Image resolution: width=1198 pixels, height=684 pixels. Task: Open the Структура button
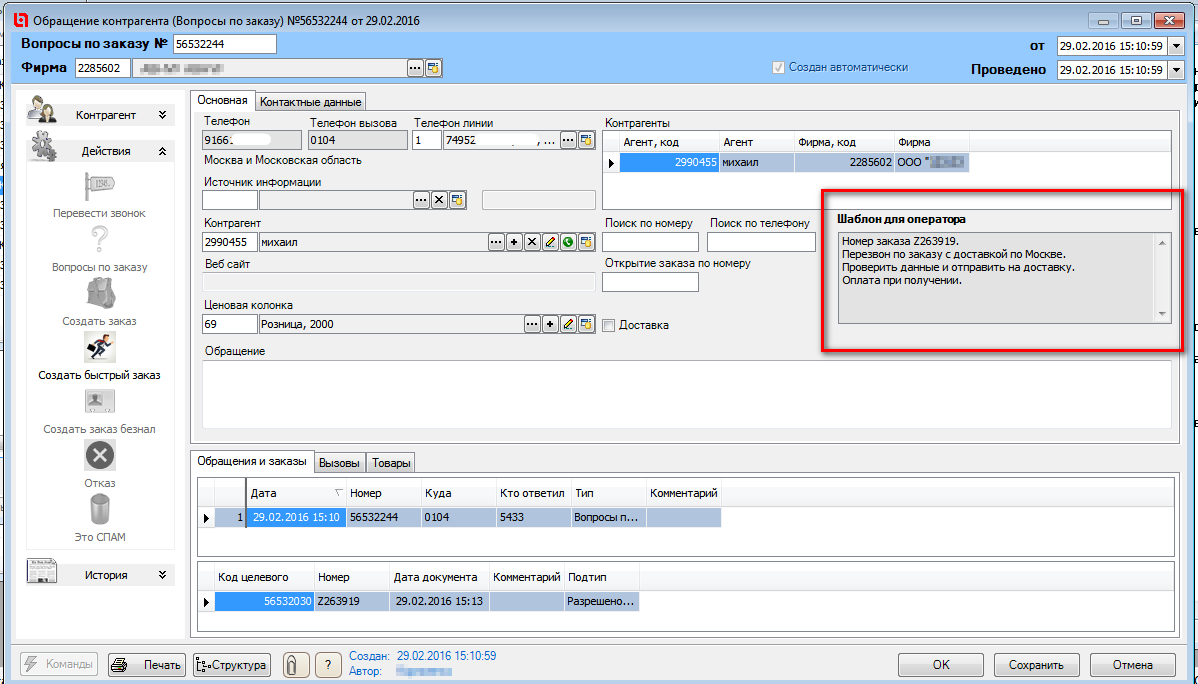pyautogui.click(x=232, y=664)
